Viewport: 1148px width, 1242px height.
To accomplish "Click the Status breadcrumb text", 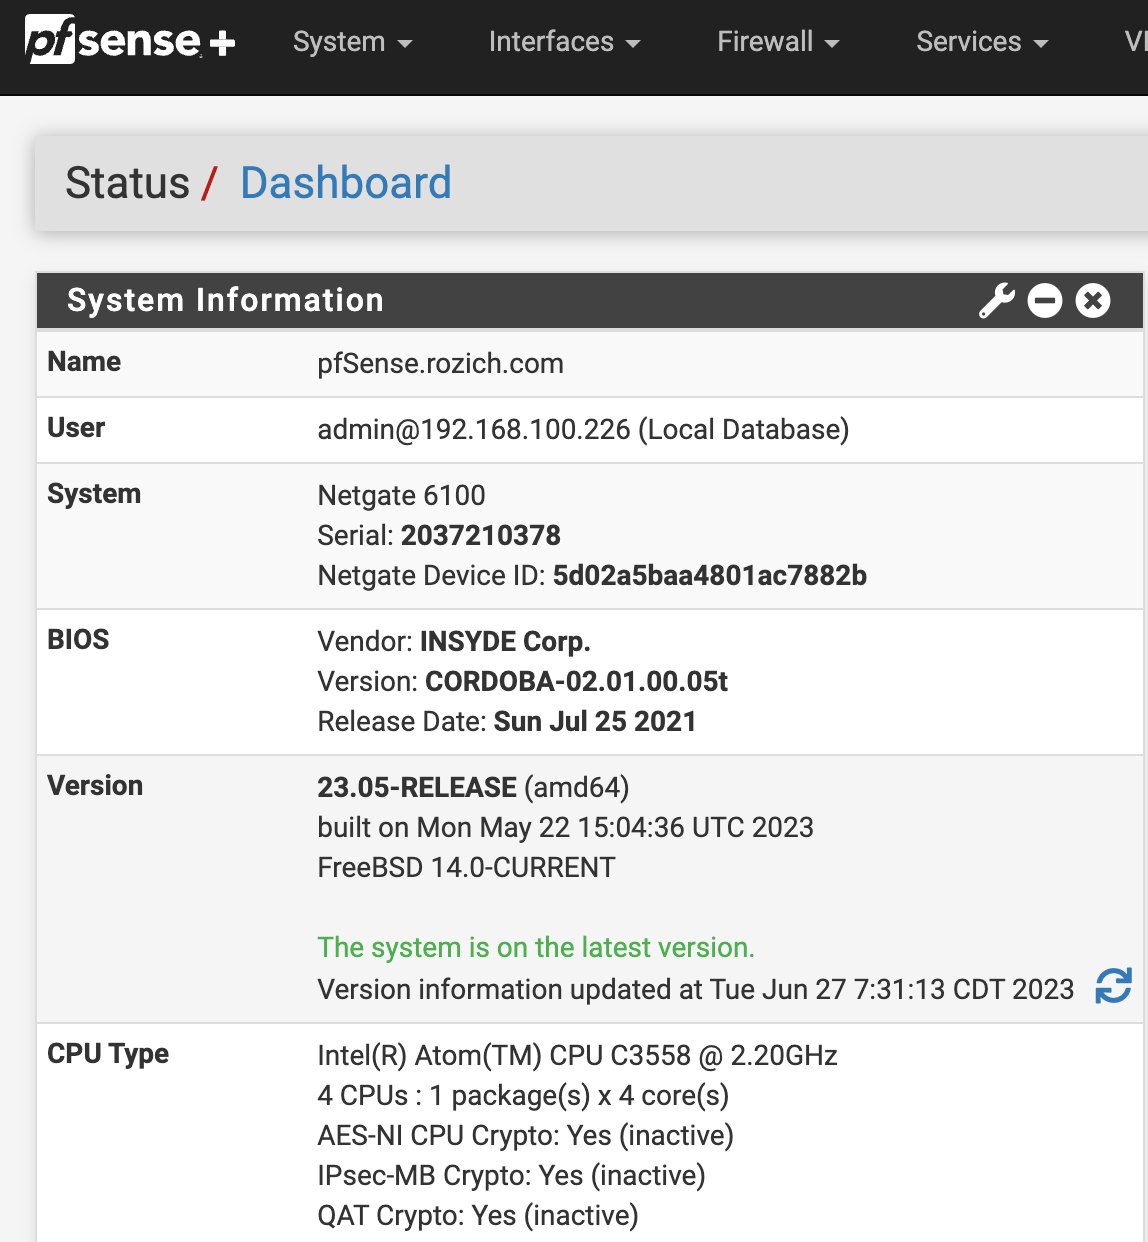I will pyautogui.click(x=127, y=183).
